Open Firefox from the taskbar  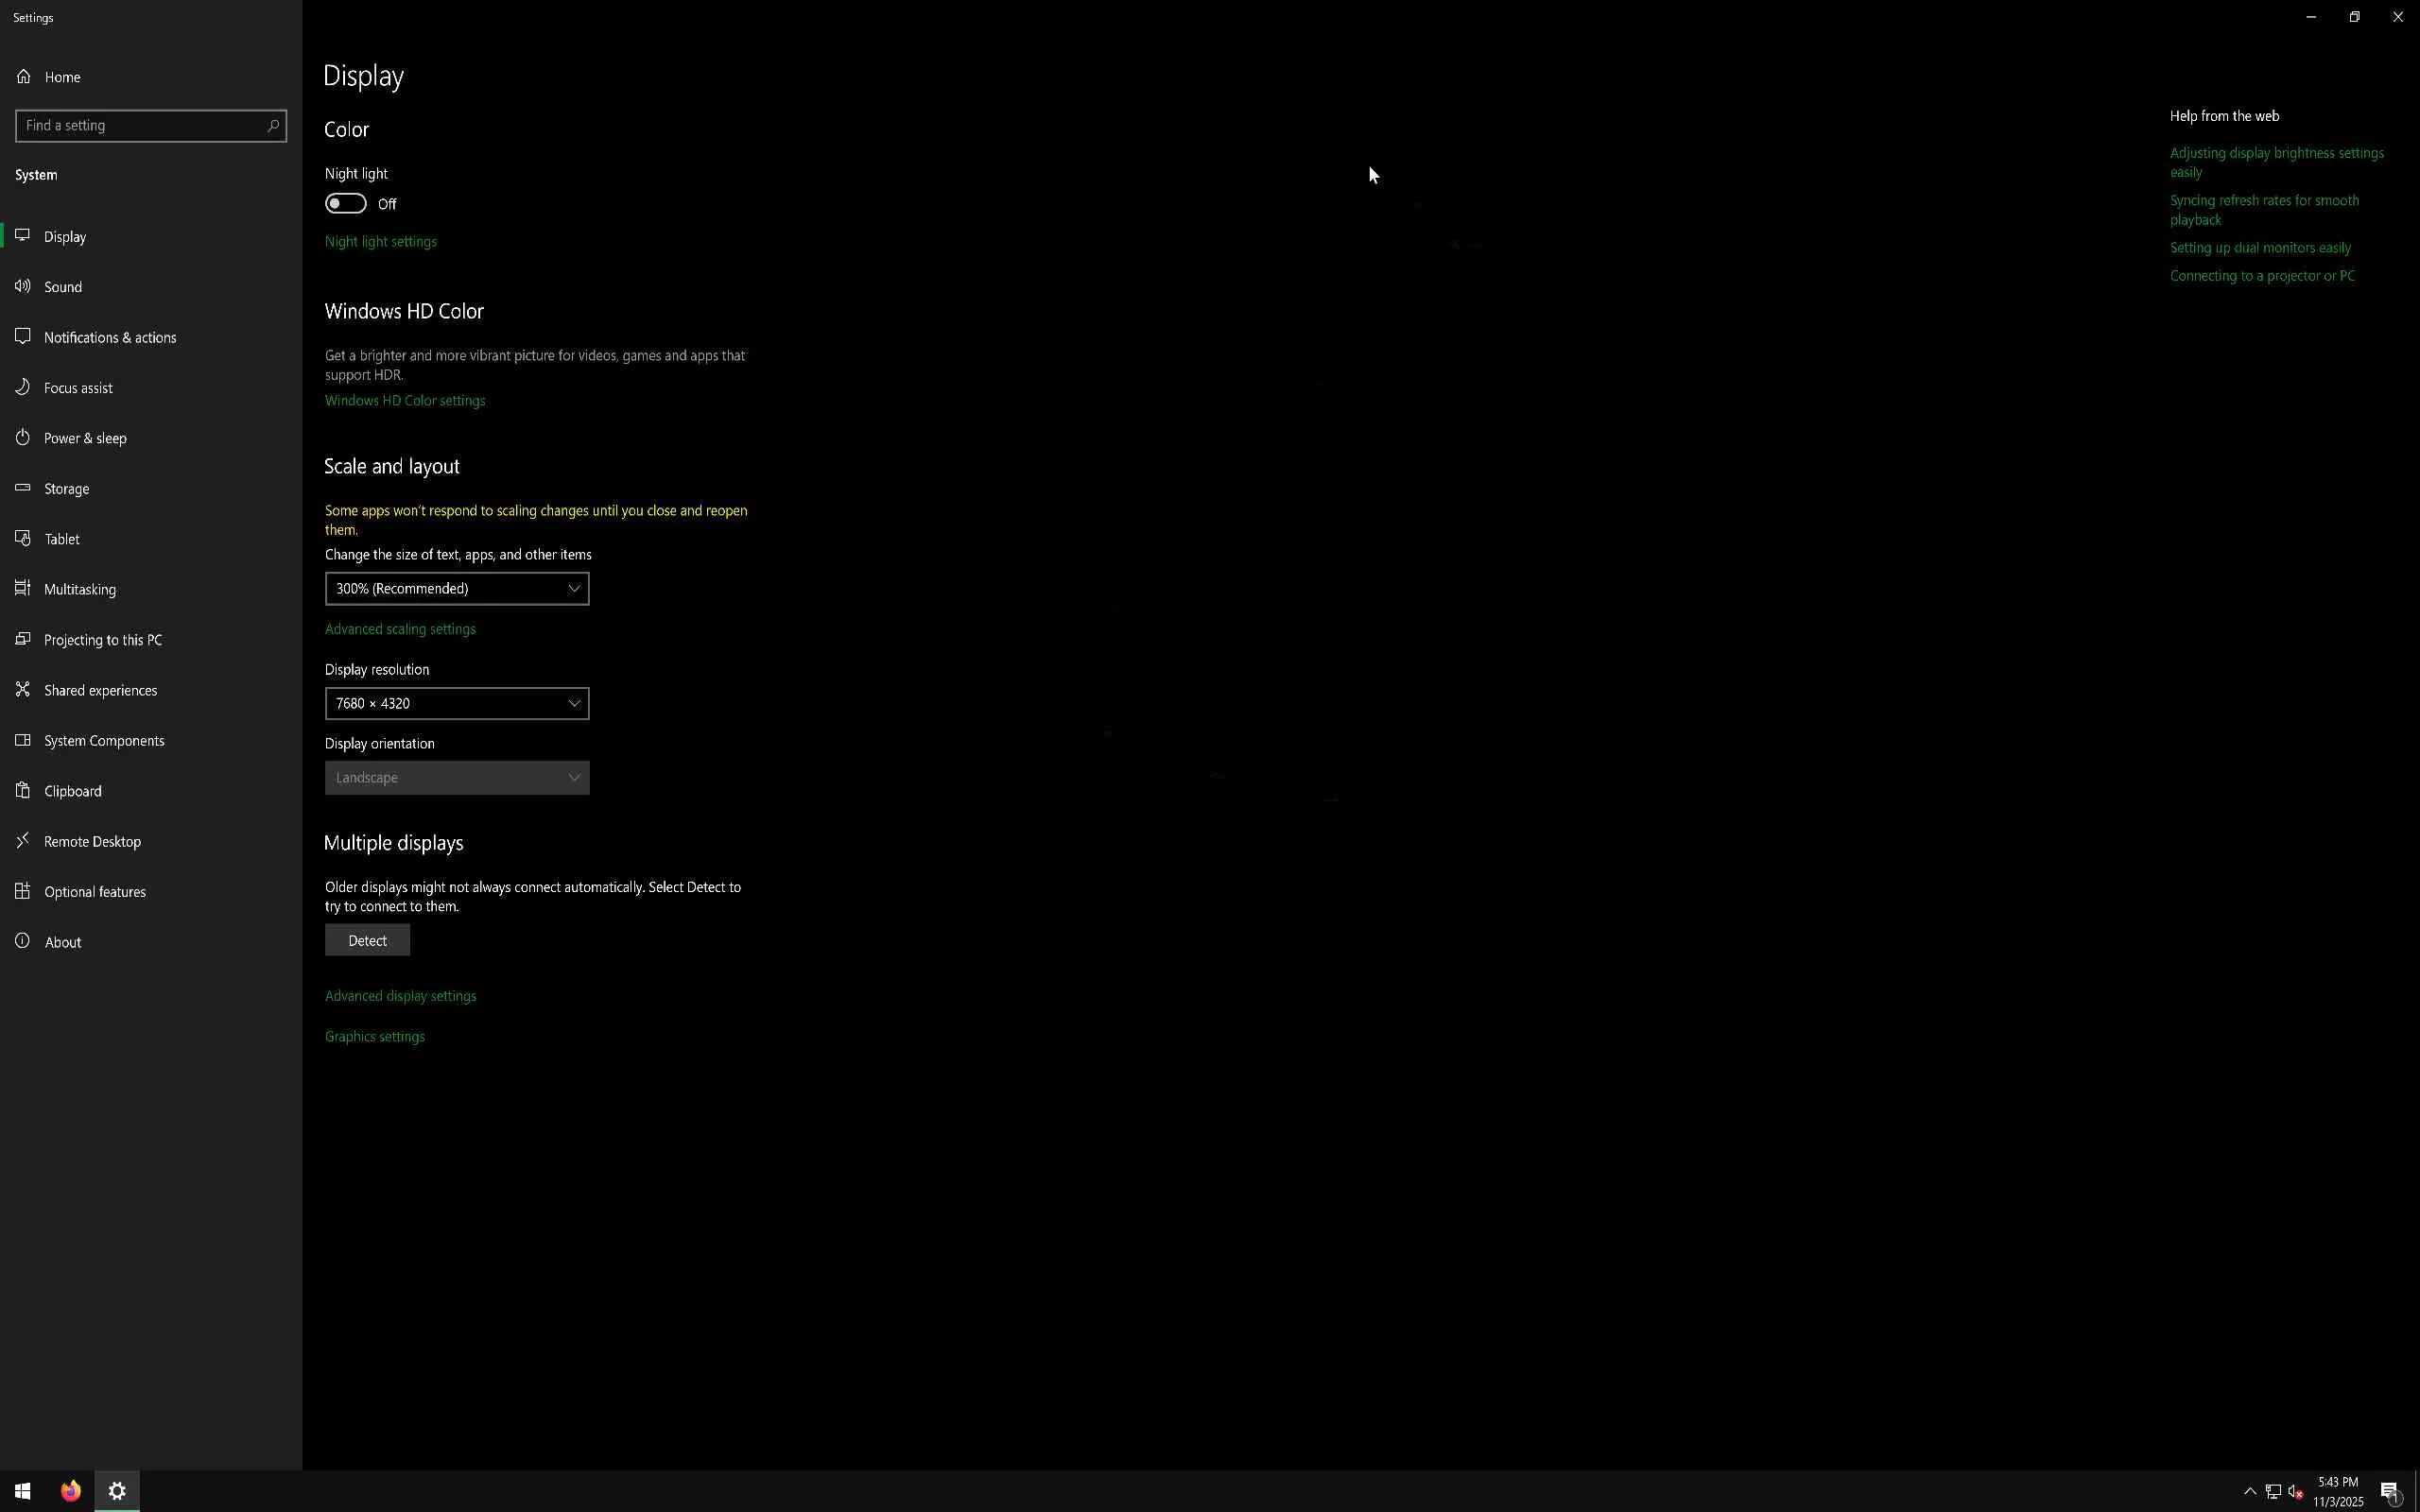(70, 1491)
